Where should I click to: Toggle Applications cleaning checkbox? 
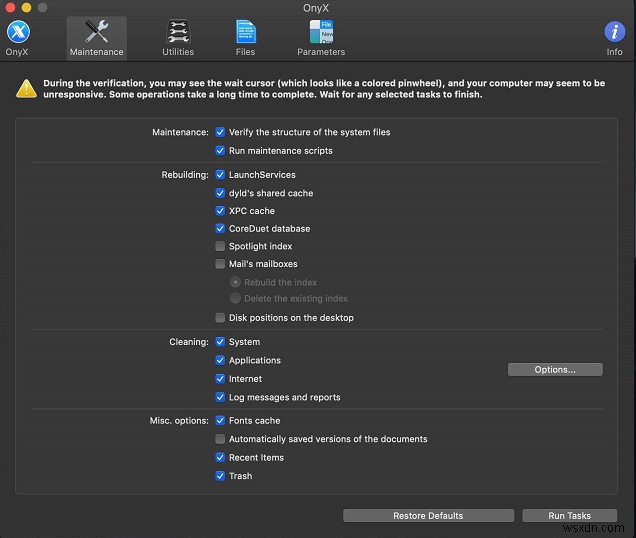[220, 360]
